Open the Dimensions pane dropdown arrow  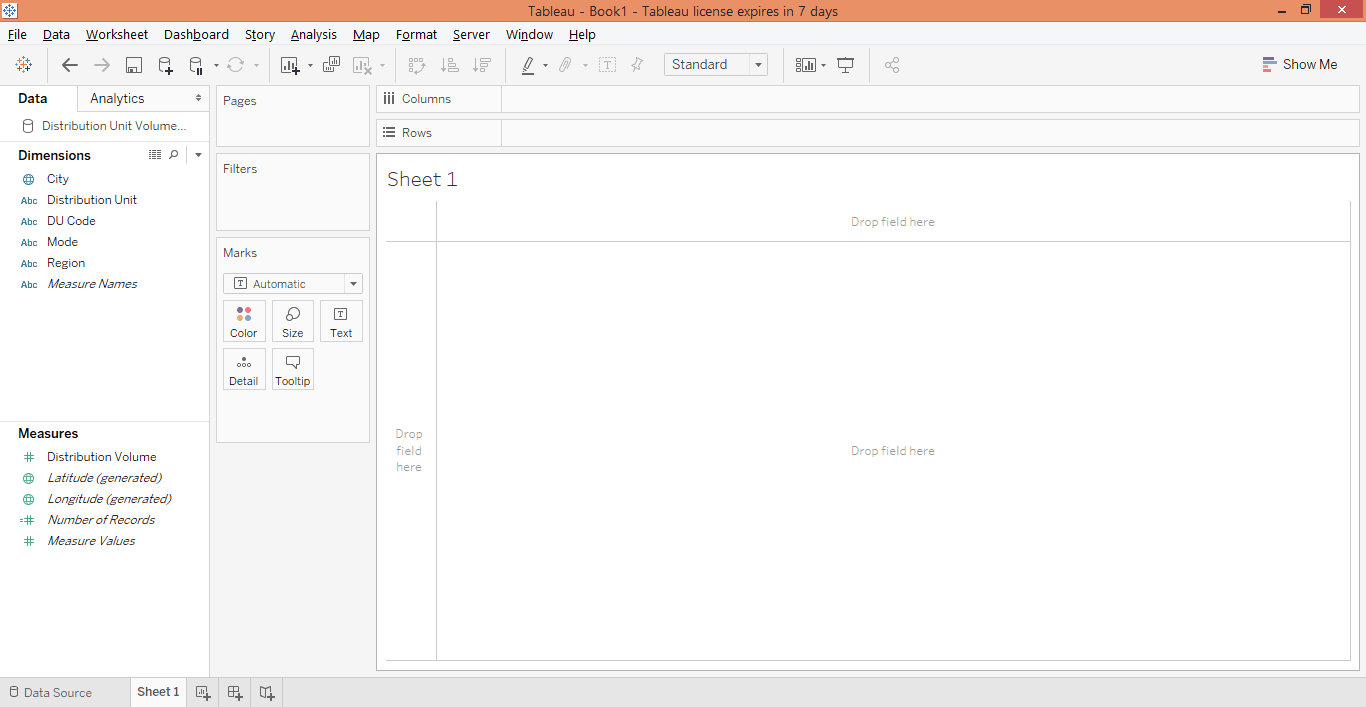tap(198, 155)
